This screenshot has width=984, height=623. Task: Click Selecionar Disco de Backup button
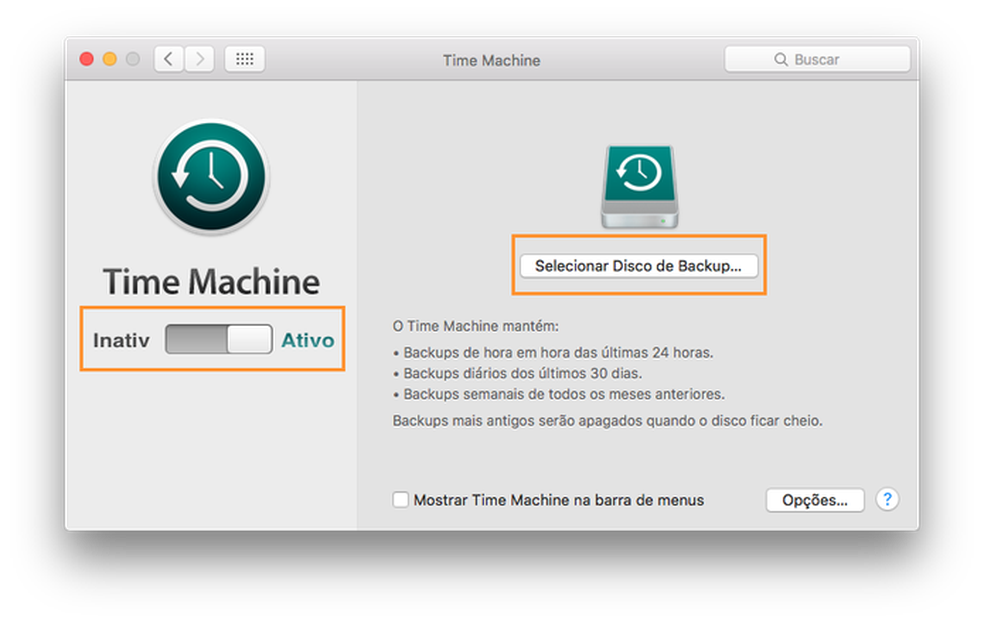point(639,266)
